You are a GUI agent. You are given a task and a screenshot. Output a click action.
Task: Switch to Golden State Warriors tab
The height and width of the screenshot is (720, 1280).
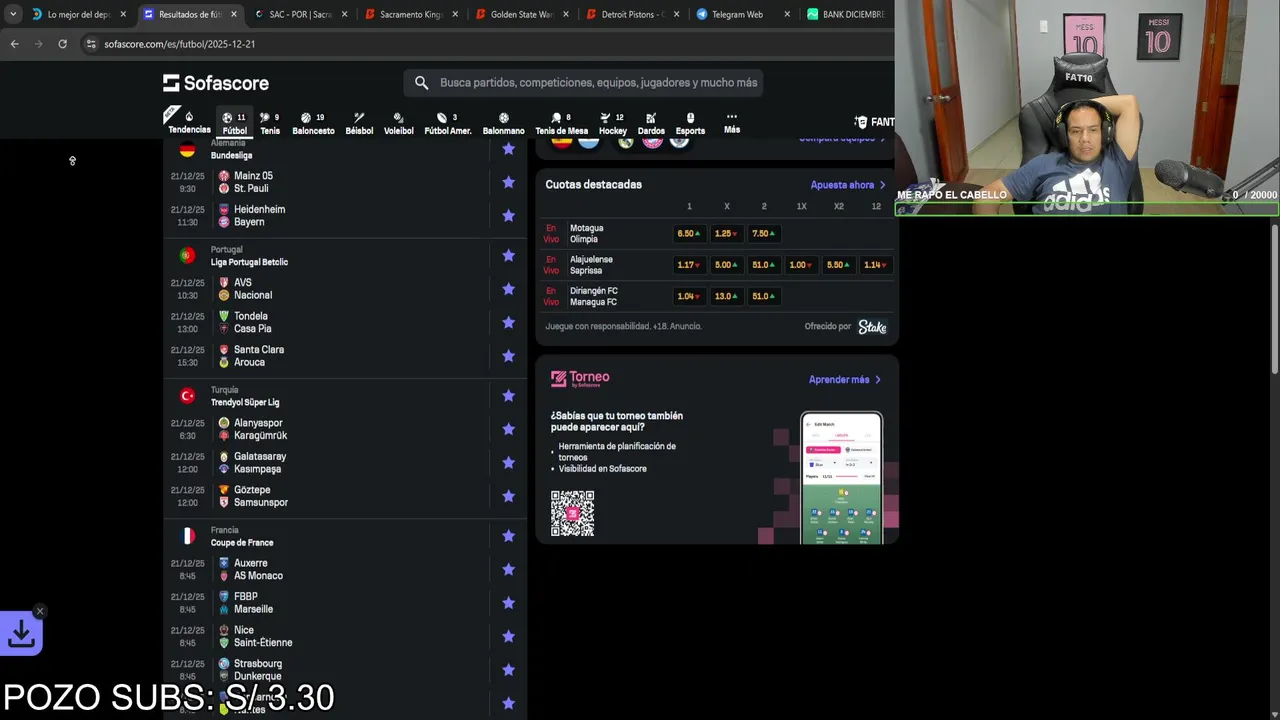pos(522,15)
